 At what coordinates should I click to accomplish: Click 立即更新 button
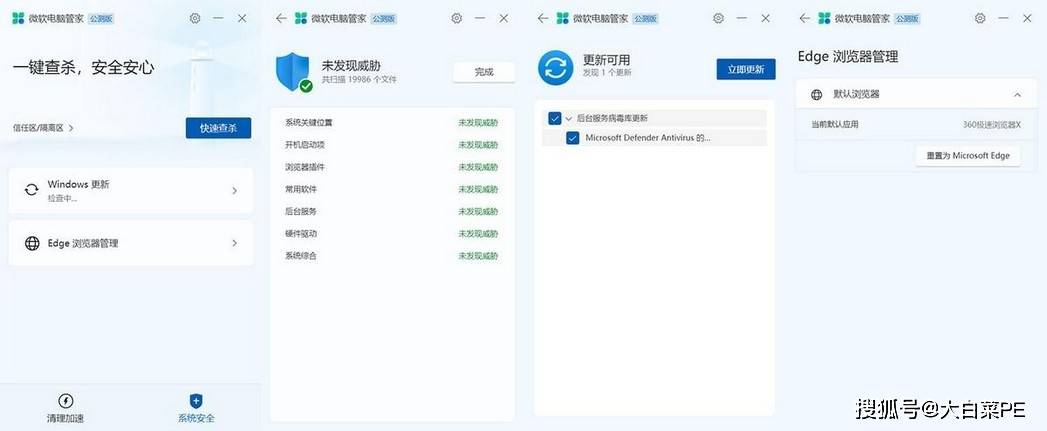746,69
